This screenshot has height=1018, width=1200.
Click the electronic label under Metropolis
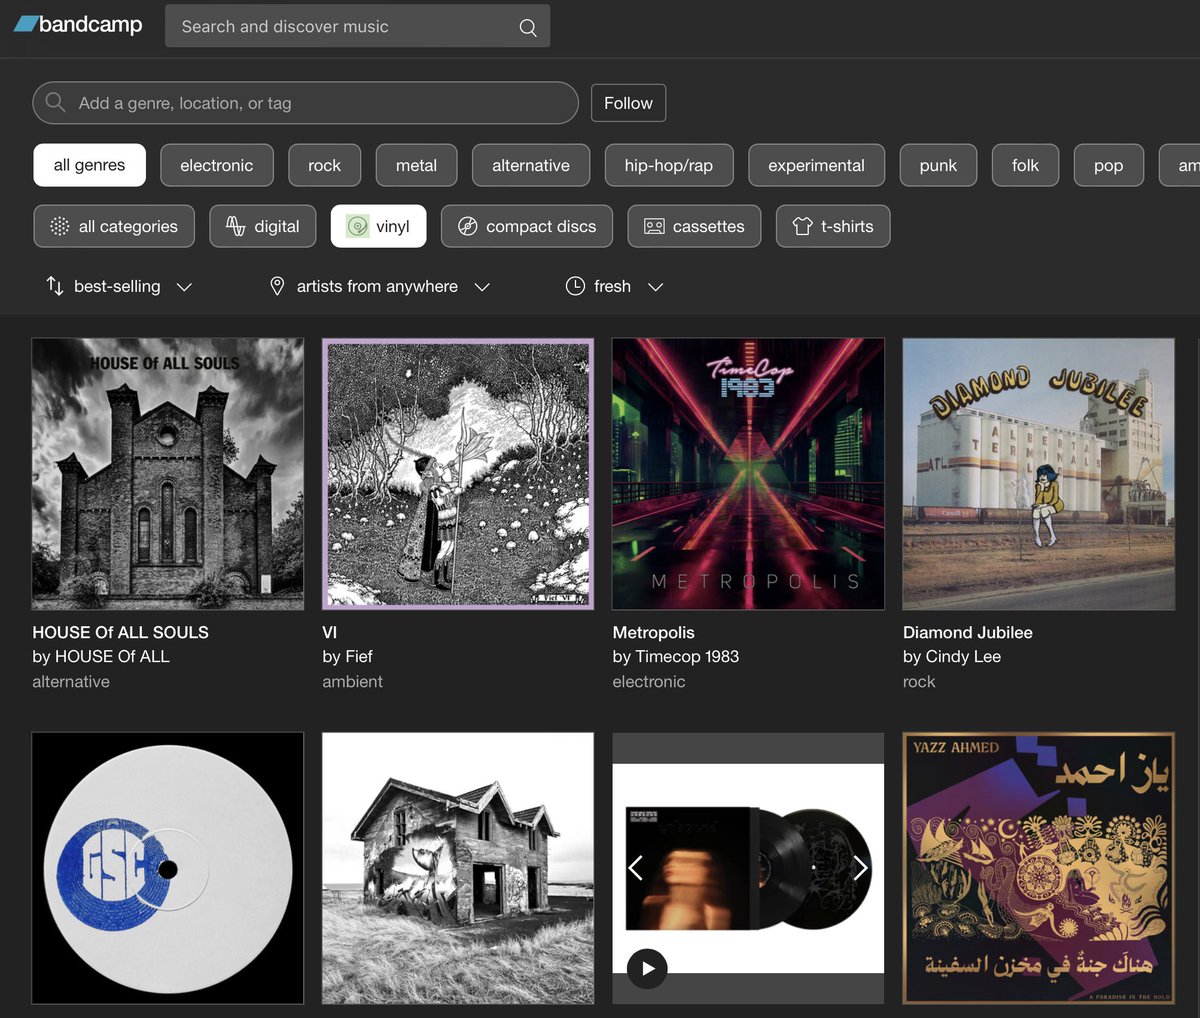point(648,681)
